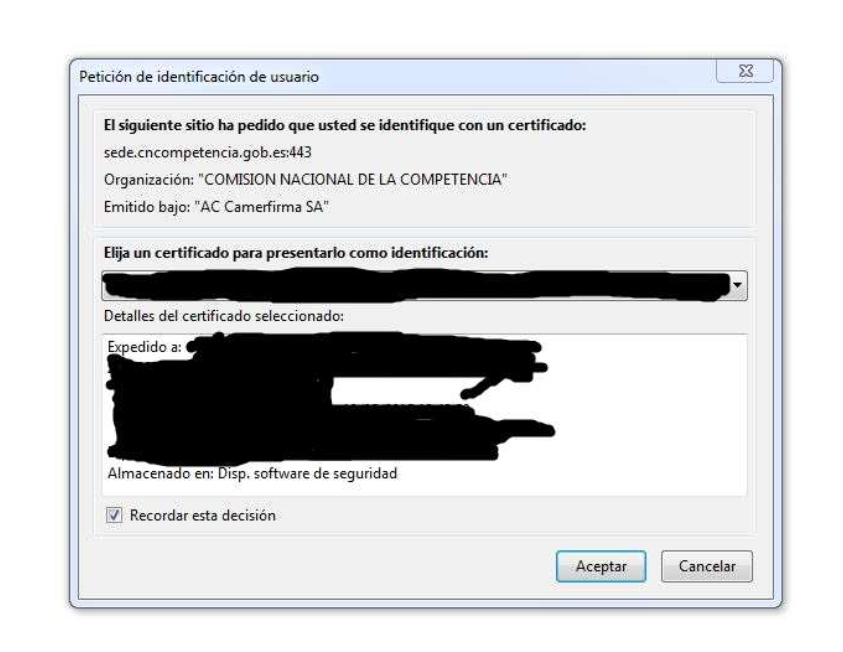Viewport: 843px width, 652px height.
Task: Click the 'Recordar esta decisión' label text
Action: tap(203, 515)
